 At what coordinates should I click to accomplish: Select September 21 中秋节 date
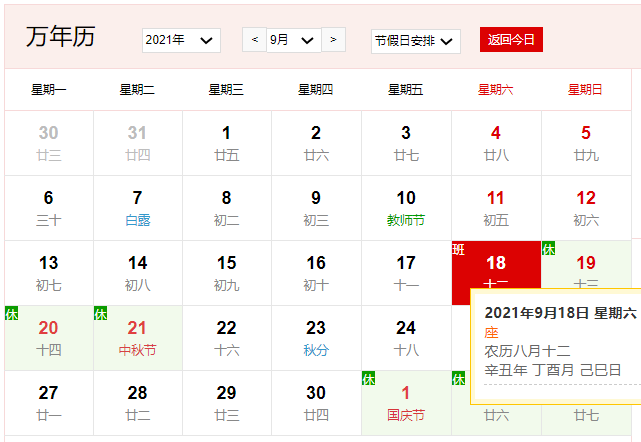click(138, 338)
